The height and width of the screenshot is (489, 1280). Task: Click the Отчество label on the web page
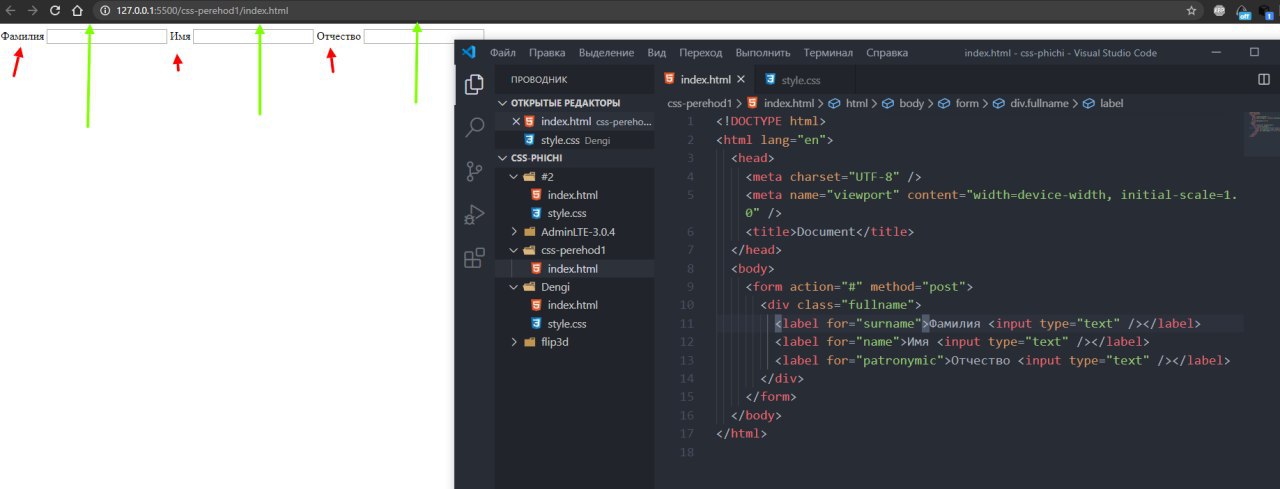(x=339, y=37)
